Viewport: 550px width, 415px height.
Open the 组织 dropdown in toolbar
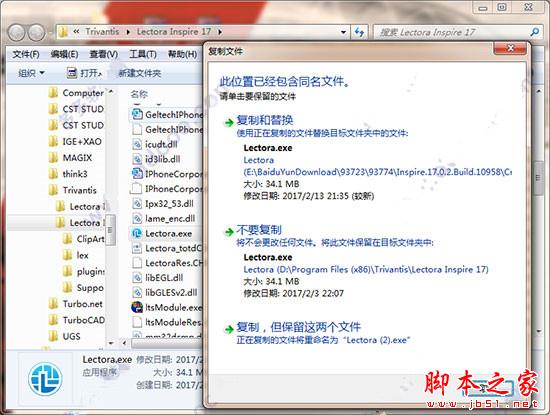(31, 73)
